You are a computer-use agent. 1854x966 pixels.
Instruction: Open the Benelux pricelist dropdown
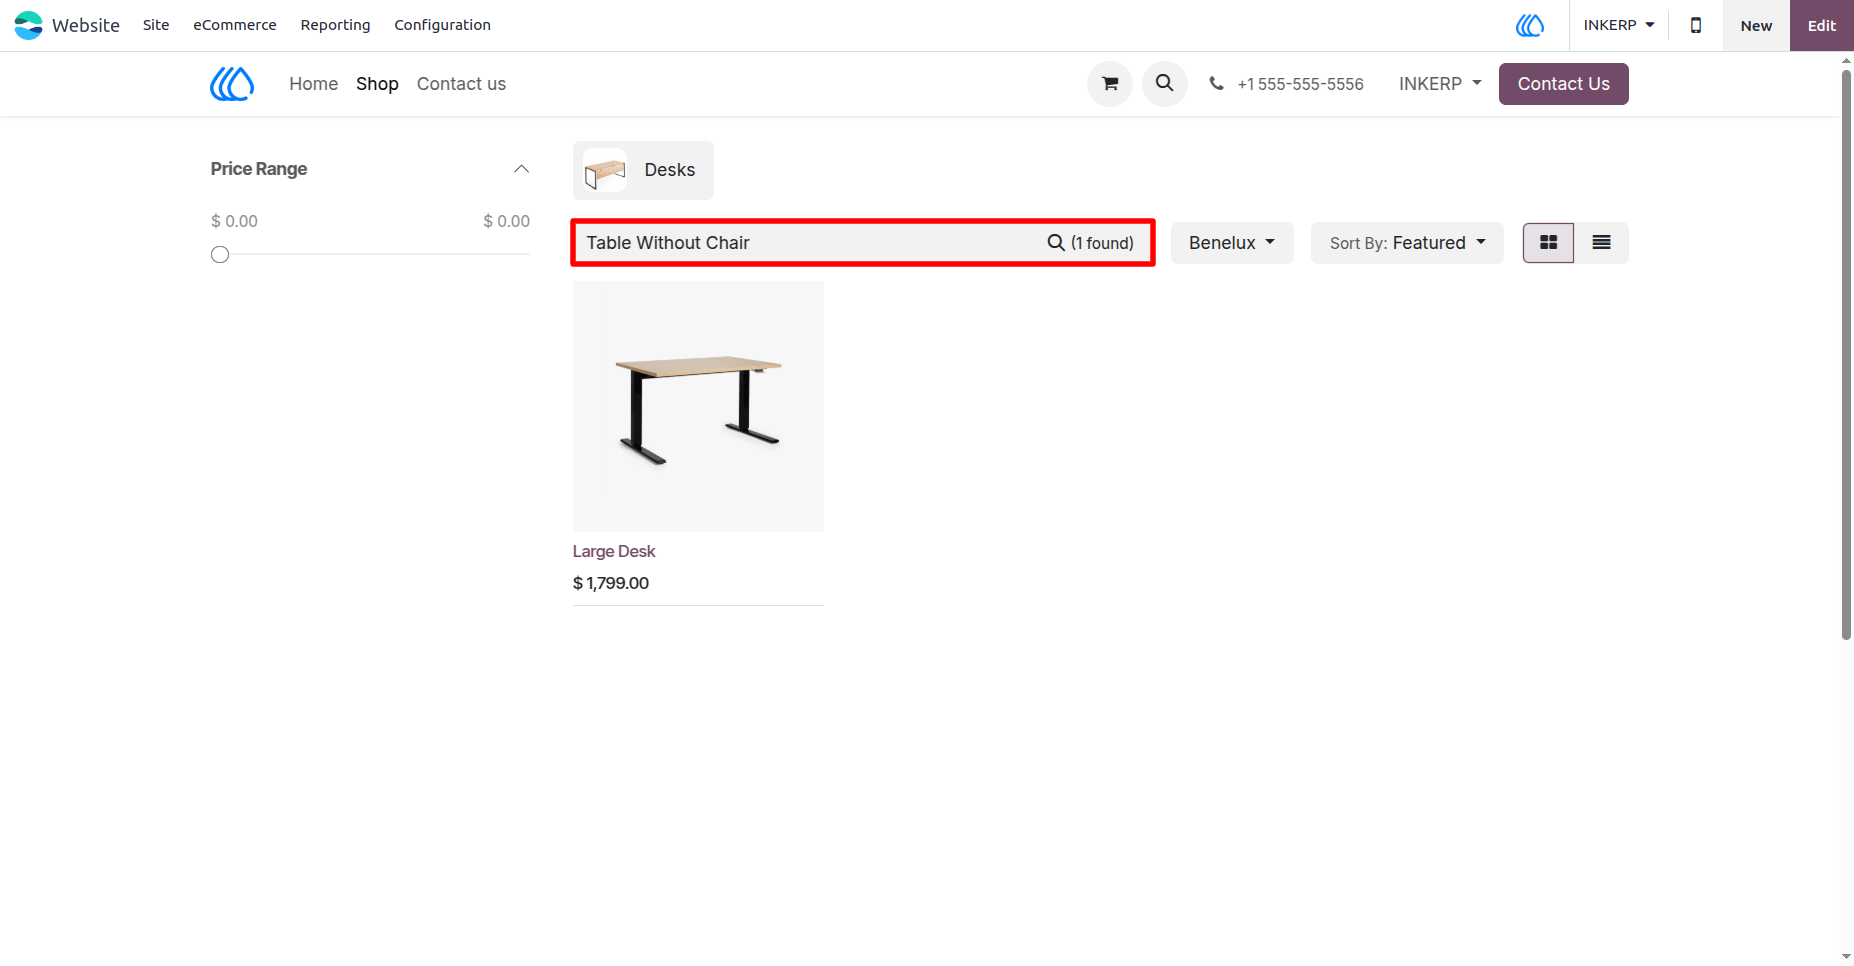click(x=1232, y=243)
